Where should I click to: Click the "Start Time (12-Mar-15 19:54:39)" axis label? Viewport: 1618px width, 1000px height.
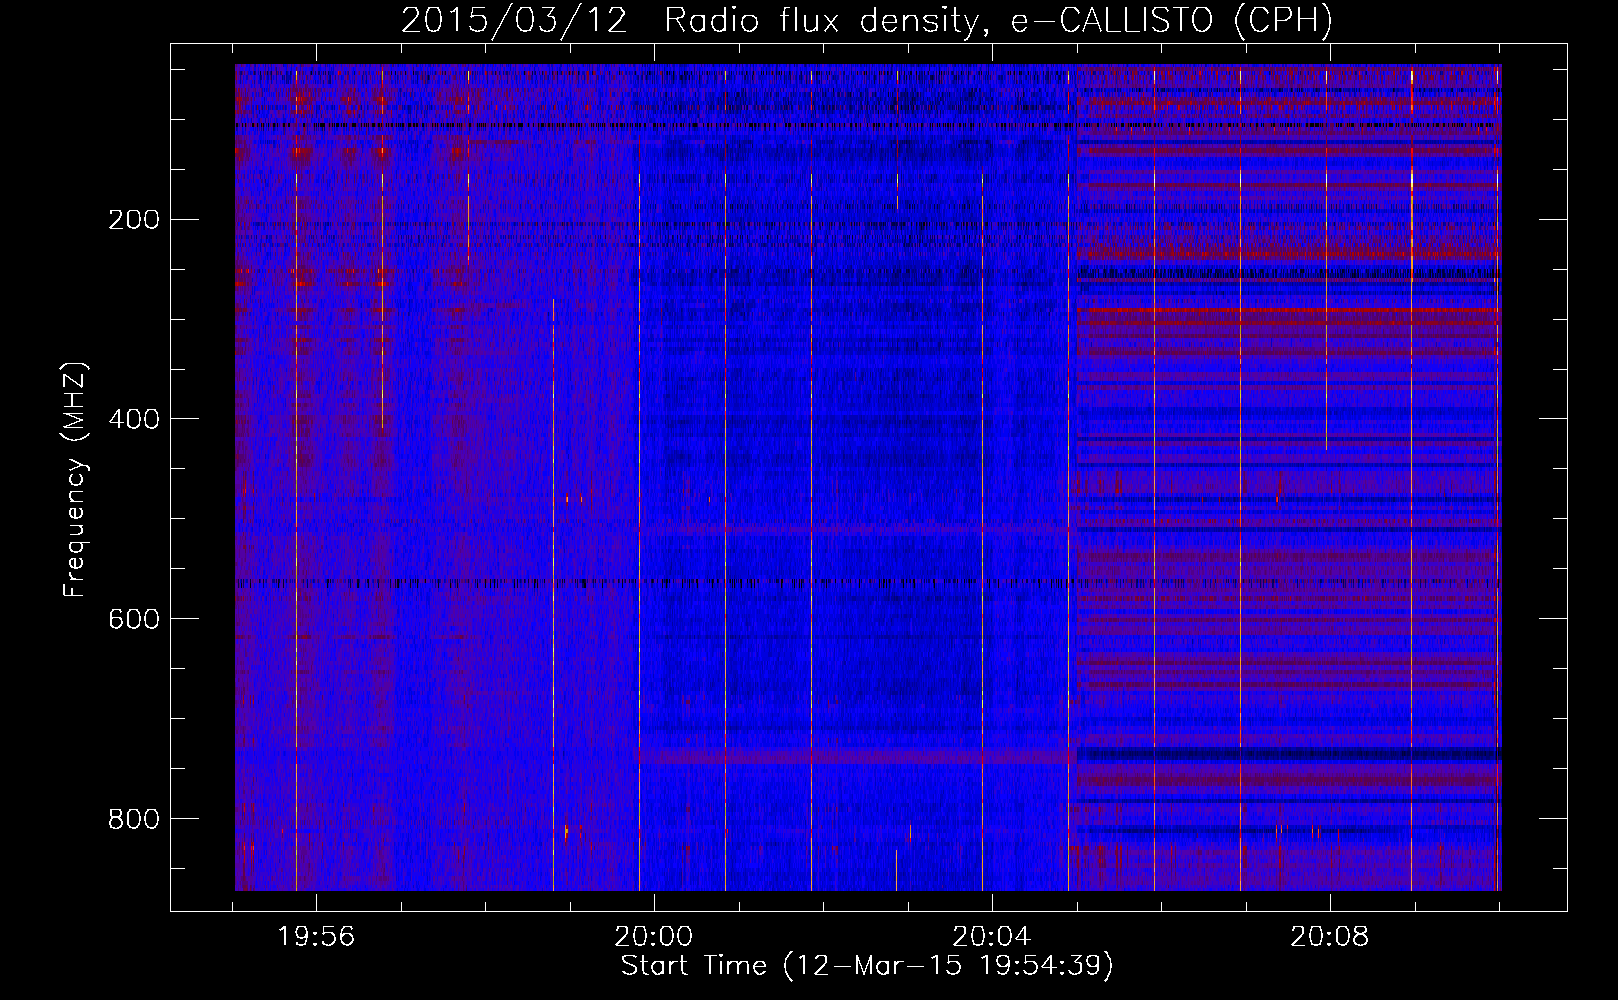pyautogui.click(x=867, y=966)
